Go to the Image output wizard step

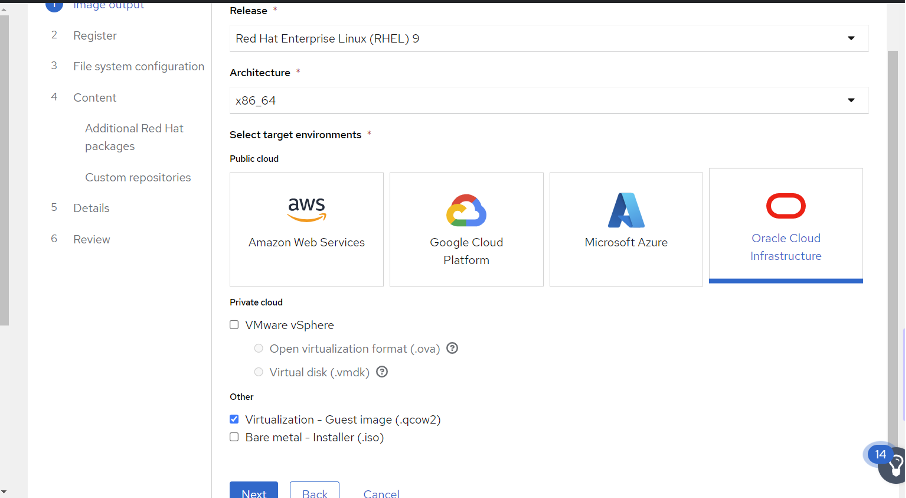(108, 5)
